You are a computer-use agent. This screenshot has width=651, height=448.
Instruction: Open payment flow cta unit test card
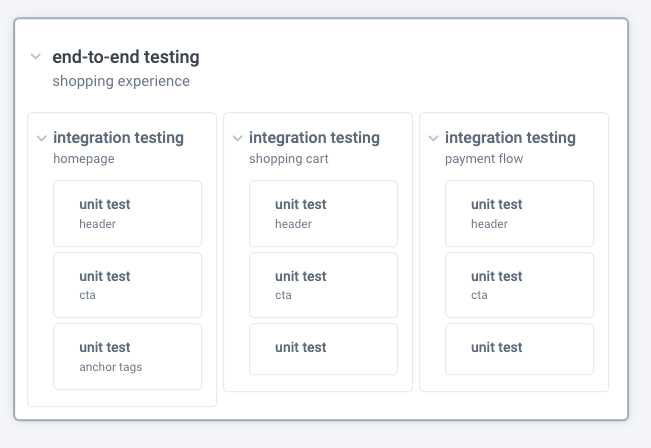[x=519, y=285]
